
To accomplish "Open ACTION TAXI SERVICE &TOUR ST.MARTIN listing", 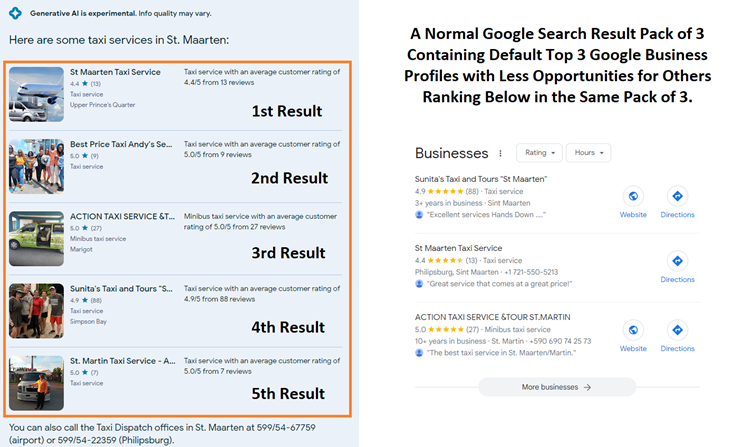I will pos(486,316).
